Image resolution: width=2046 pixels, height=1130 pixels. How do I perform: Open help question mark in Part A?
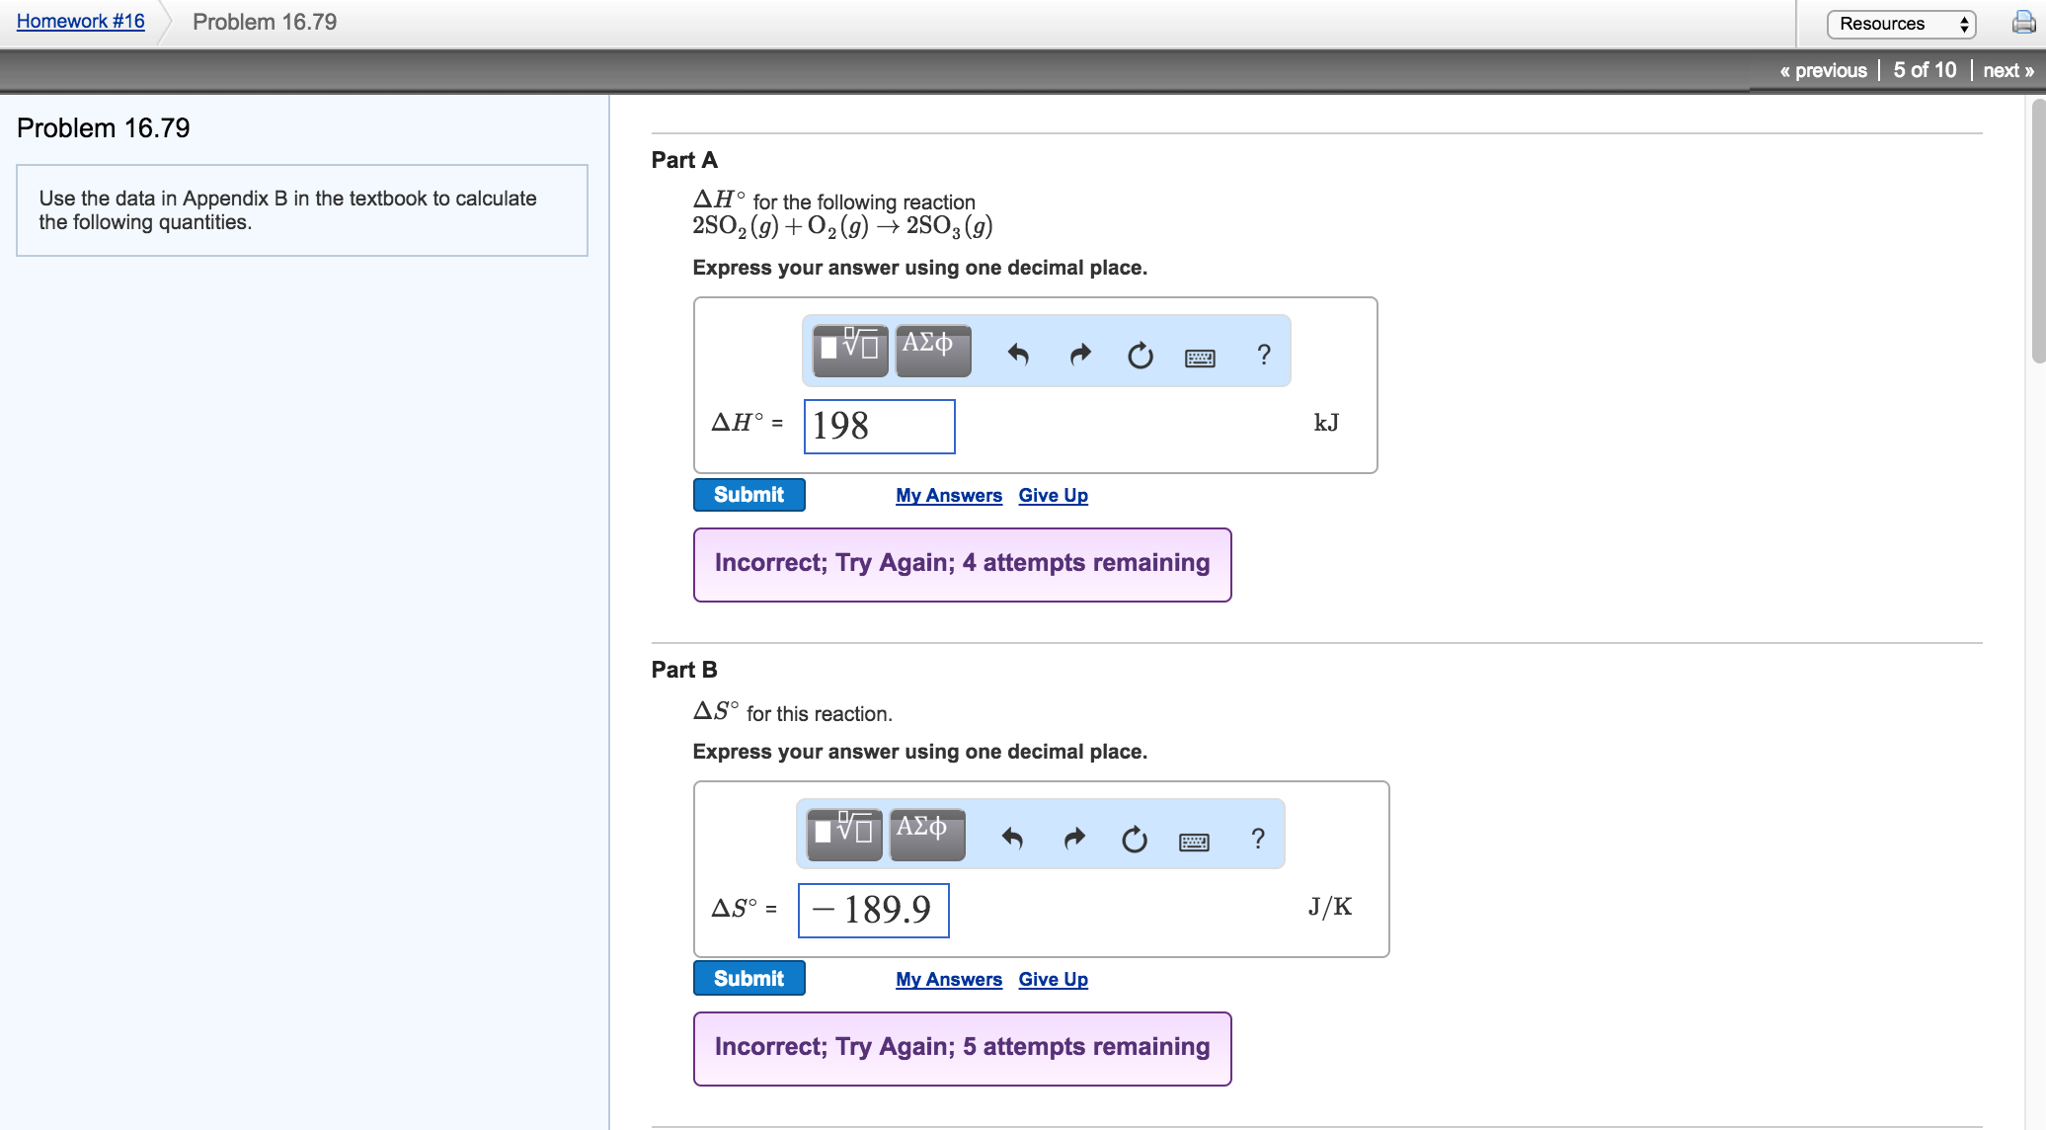coord(1263,354)
